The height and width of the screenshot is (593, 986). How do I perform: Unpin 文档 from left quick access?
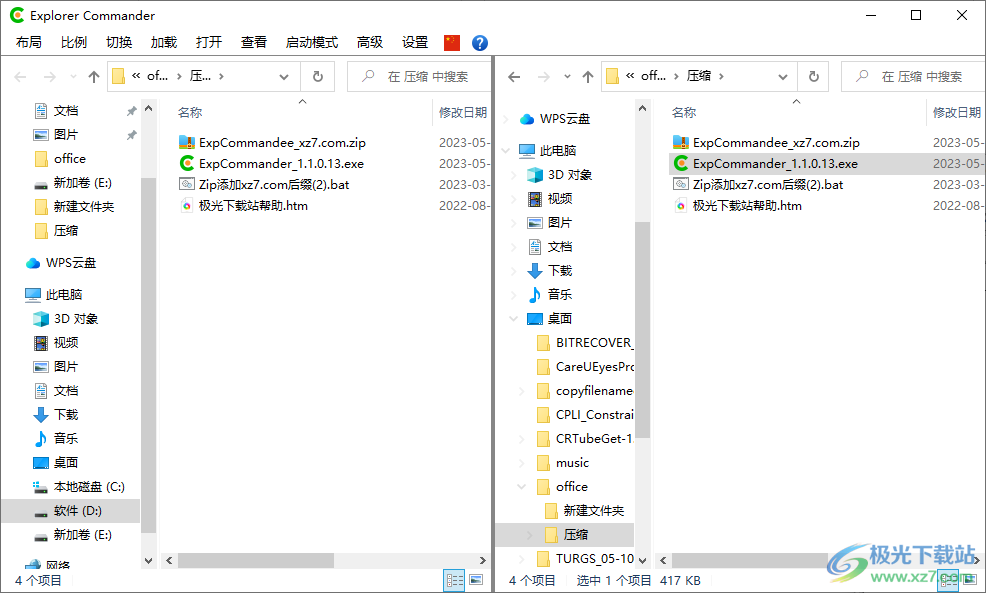(131, 111)
